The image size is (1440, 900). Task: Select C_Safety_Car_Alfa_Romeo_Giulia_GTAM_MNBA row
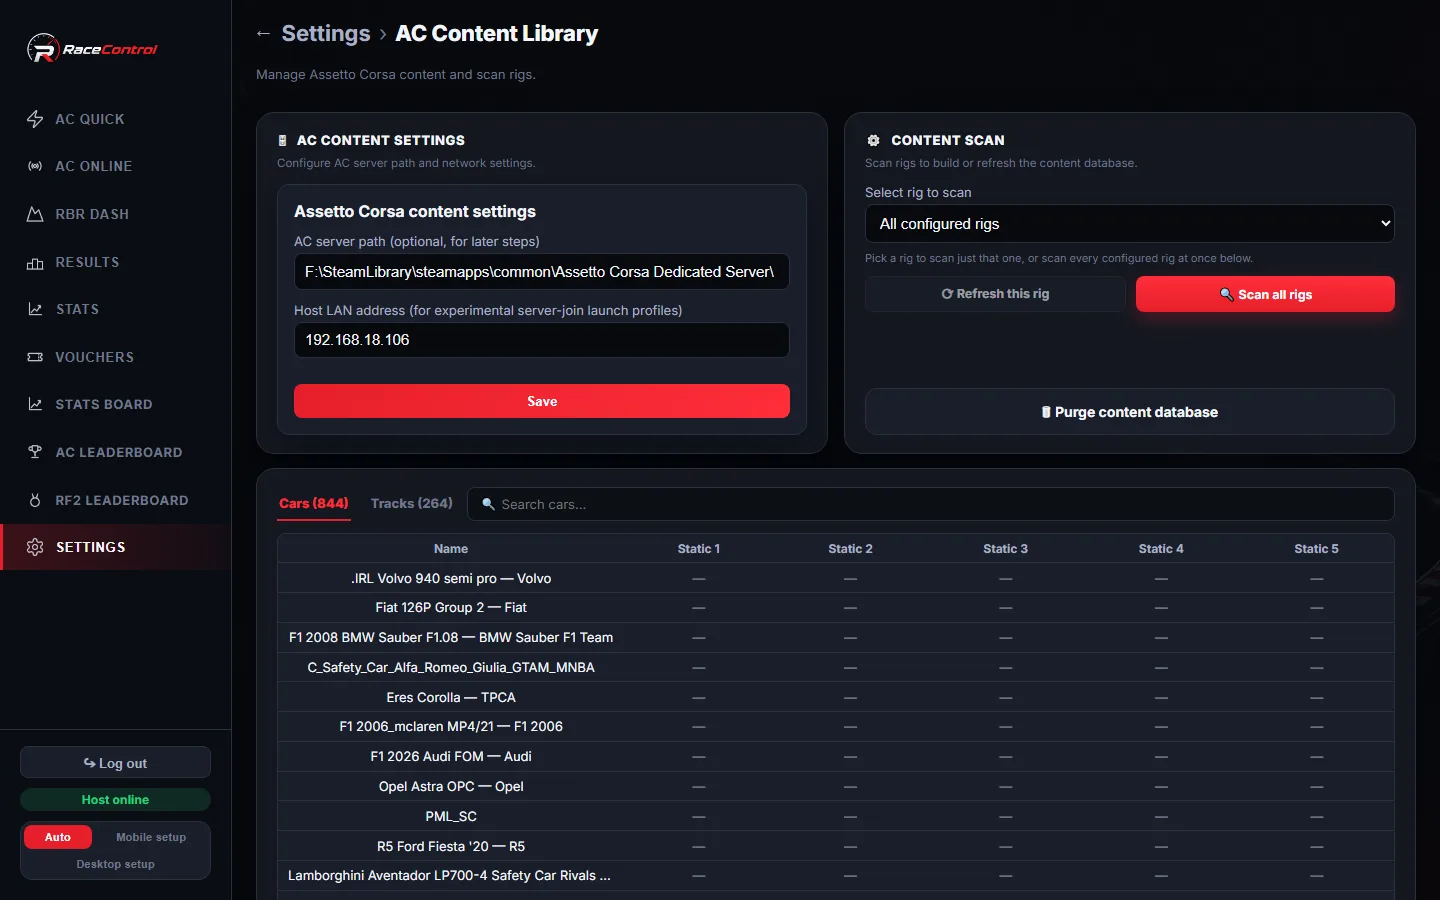(x=835, y=667)
